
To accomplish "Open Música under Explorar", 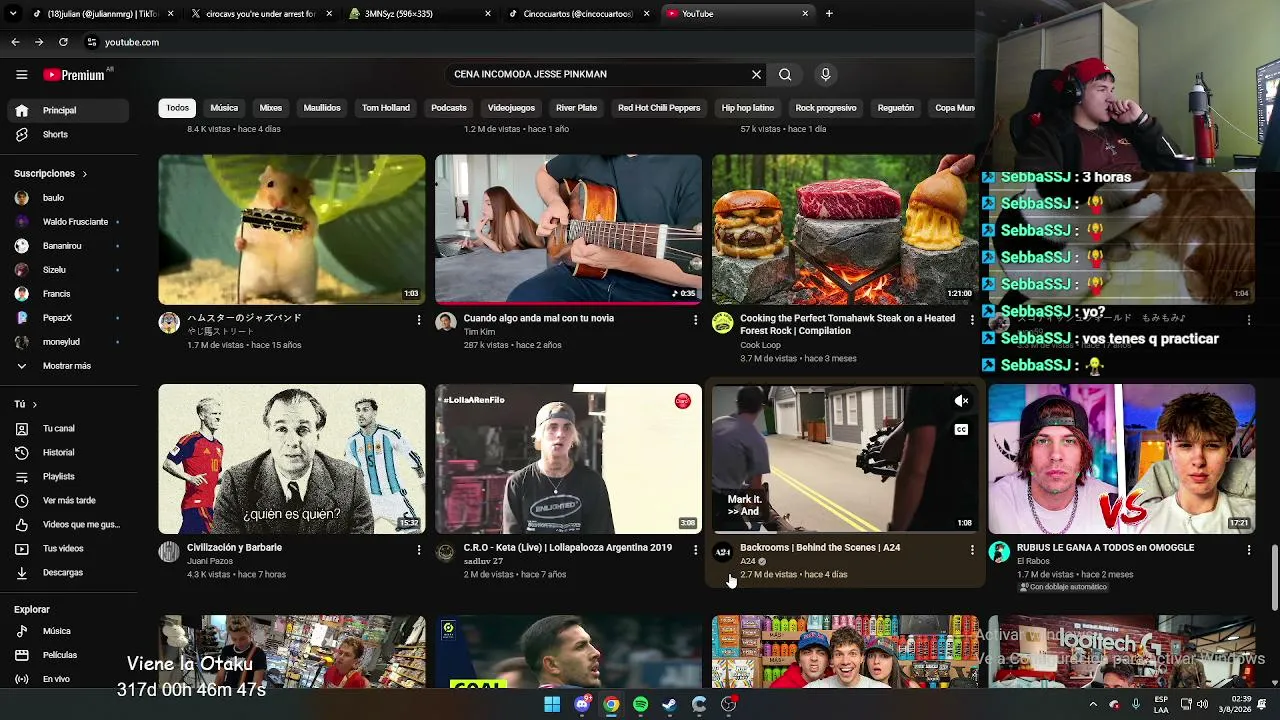I will [x=68, y=631].
